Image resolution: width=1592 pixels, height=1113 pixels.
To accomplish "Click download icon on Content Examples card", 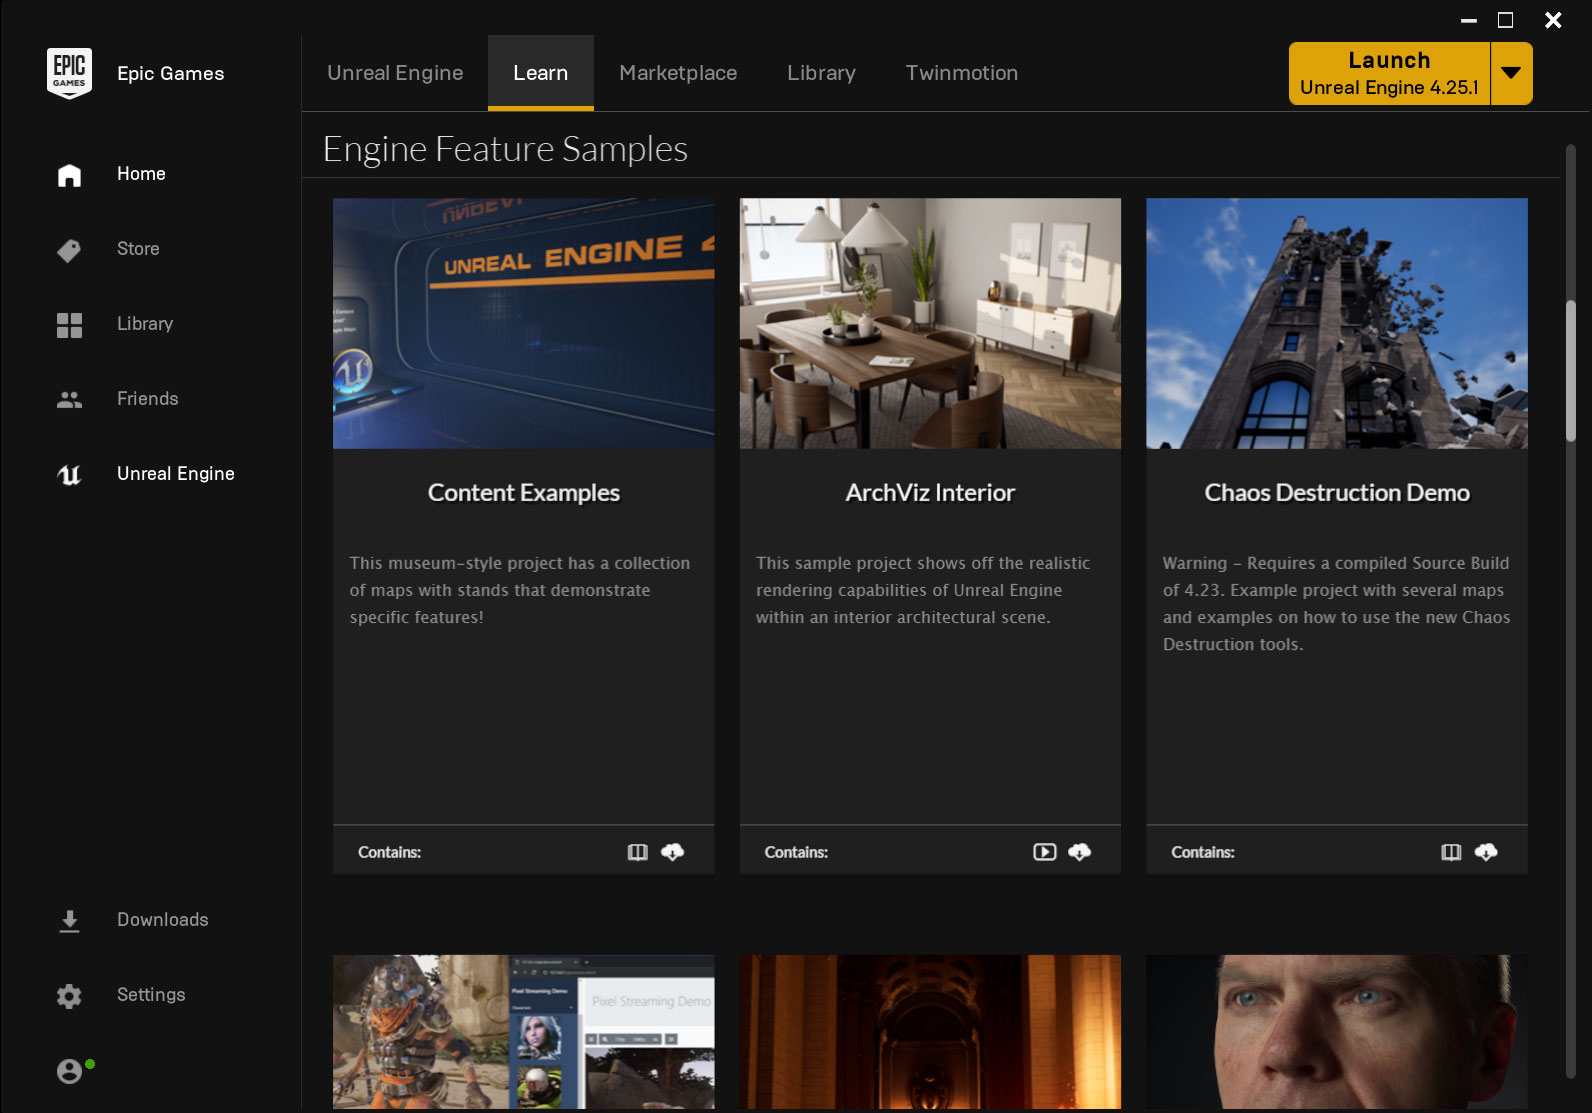I will [x=673, y=852].
